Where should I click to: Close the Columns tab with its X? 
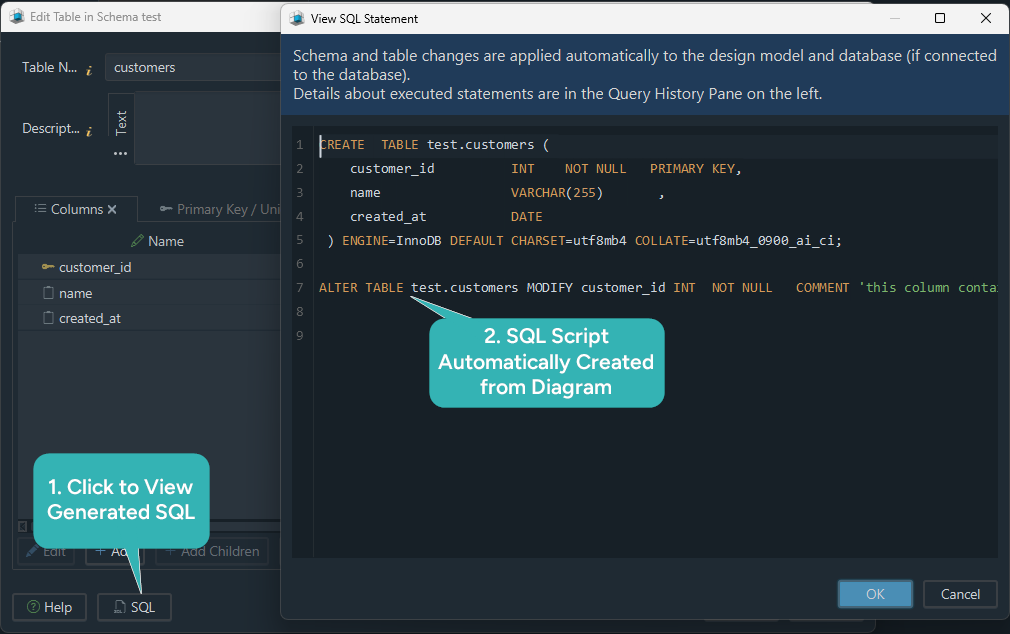point(112,209)
